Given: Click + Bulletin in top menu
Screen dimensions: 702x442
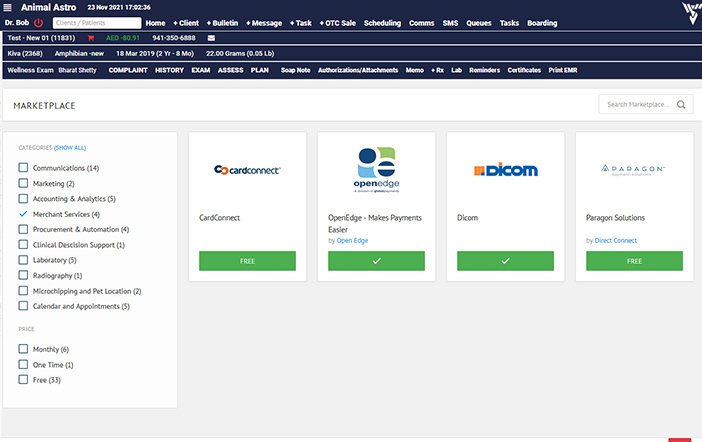Looking at the screenshot, I should tap(222, 23).
